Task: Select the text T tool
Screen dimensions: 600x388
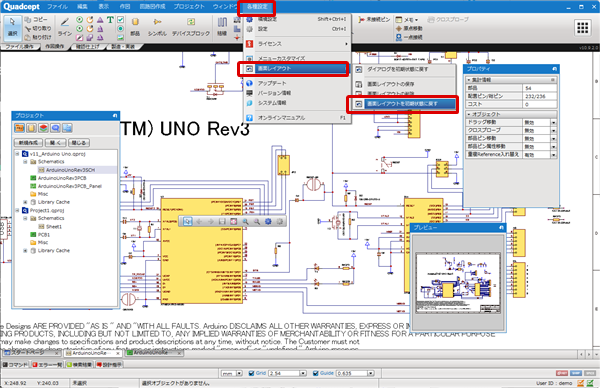Action: pos(110,20)
